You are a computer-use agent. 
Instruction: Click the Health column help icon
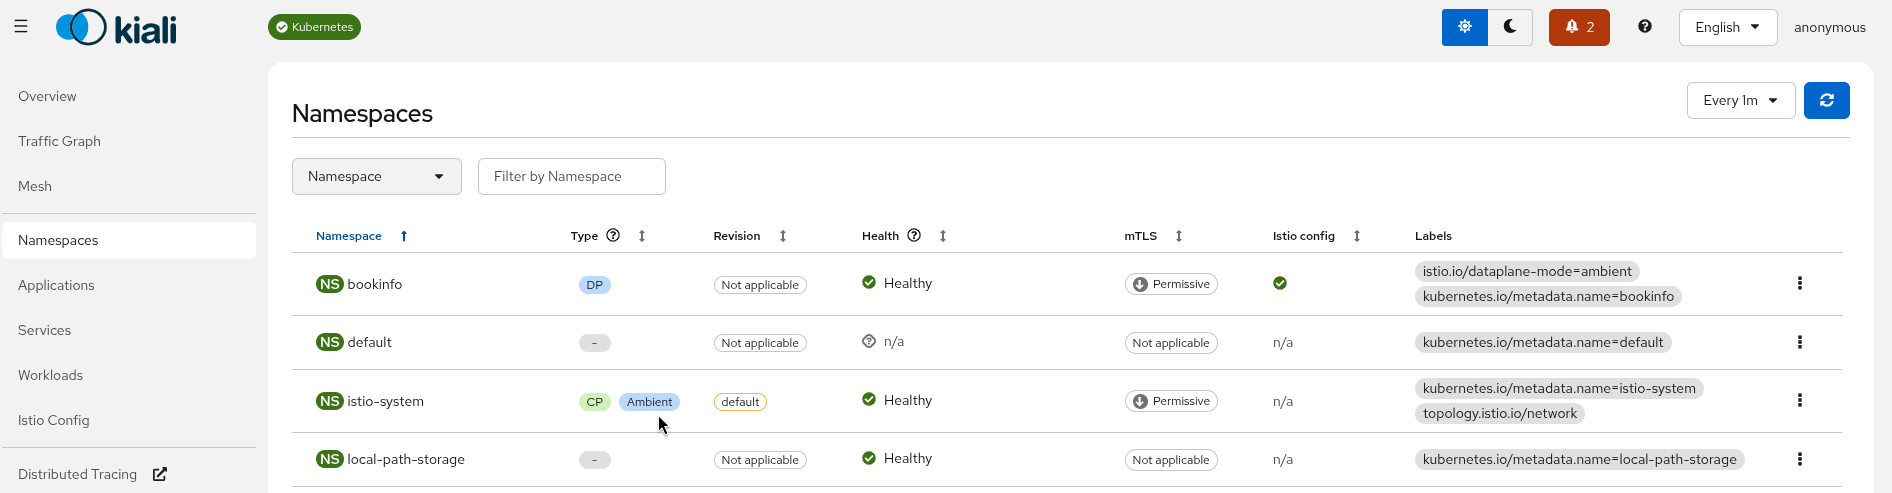(x=913, y=236)
